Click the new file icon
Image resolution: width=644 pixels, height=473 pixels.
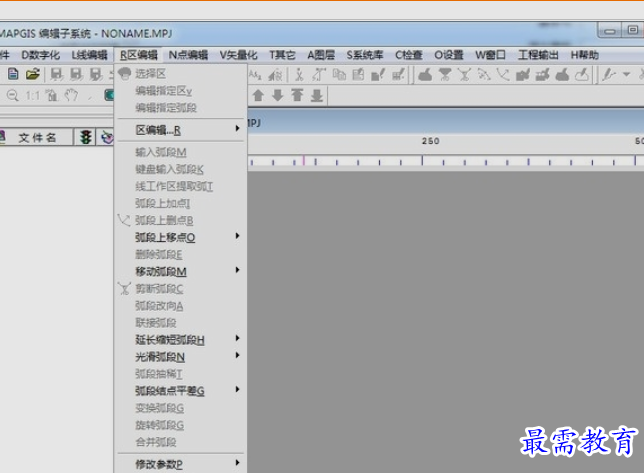(x=13, y=74)
